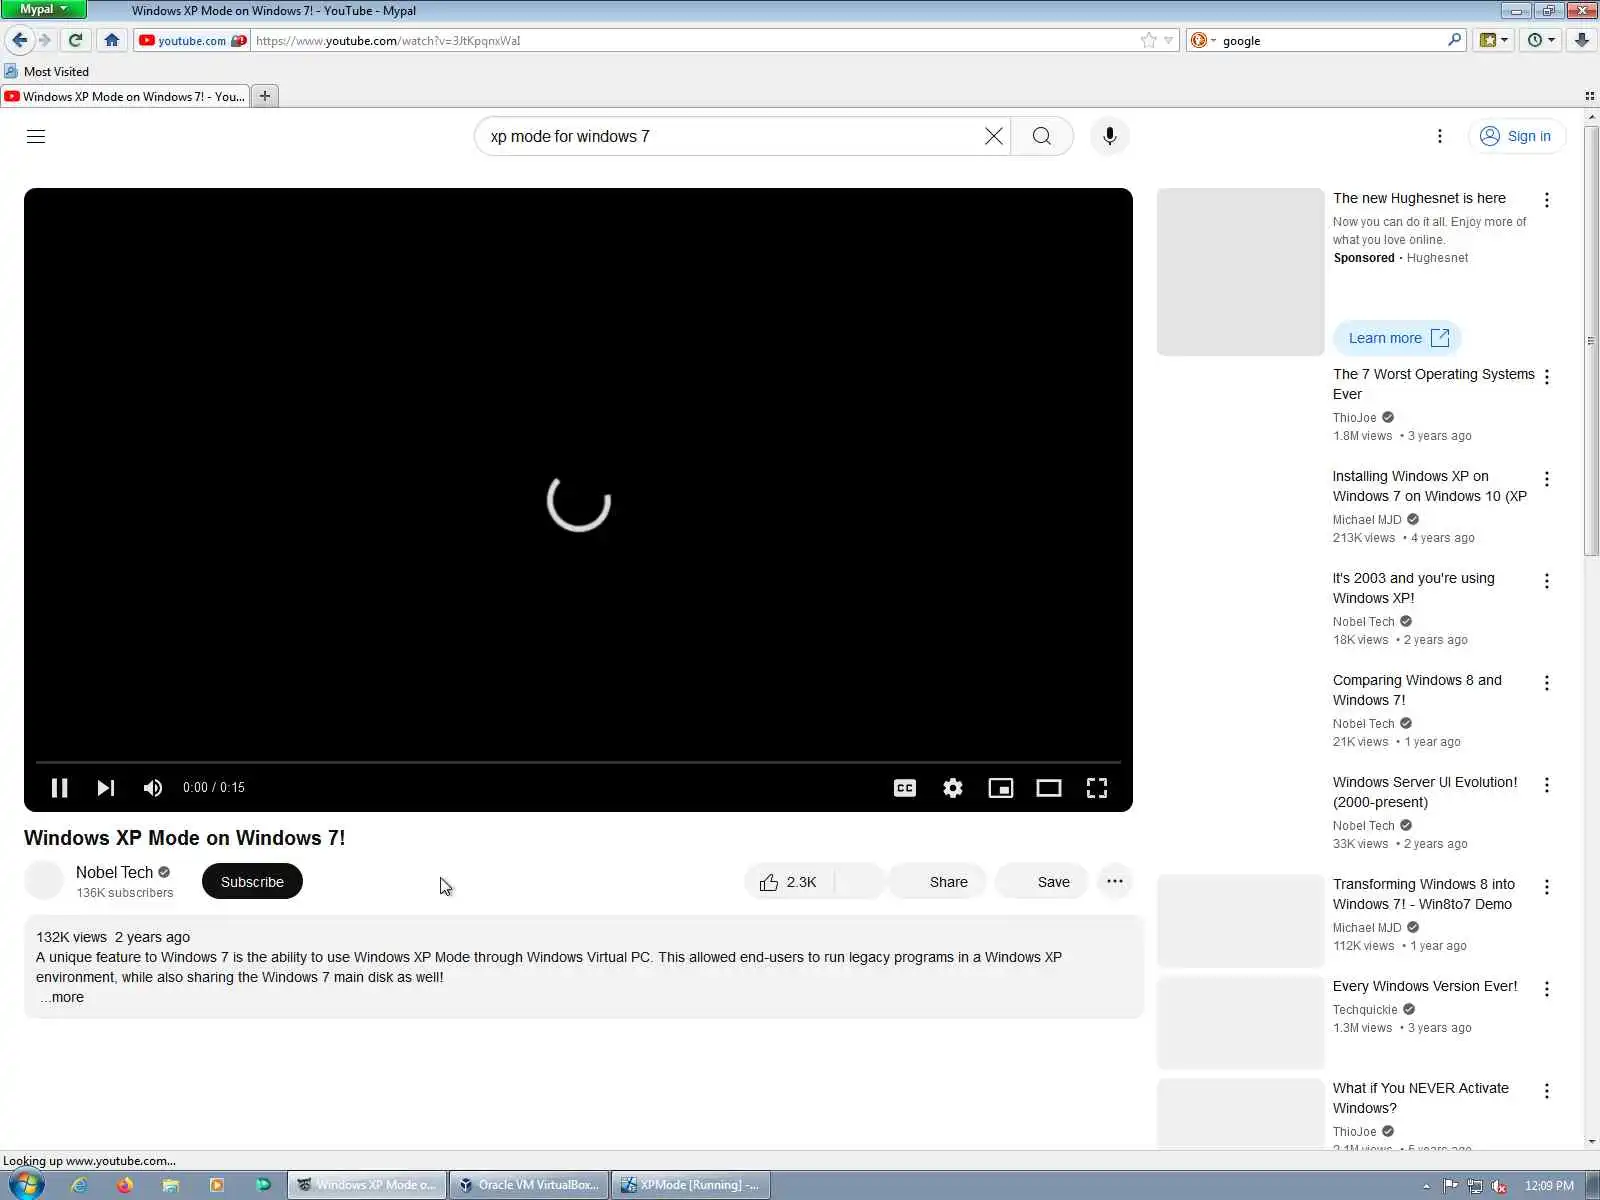Start voice search with the microphone
Viewport: 1600px width, 1200px height.
coord(1109,136)
